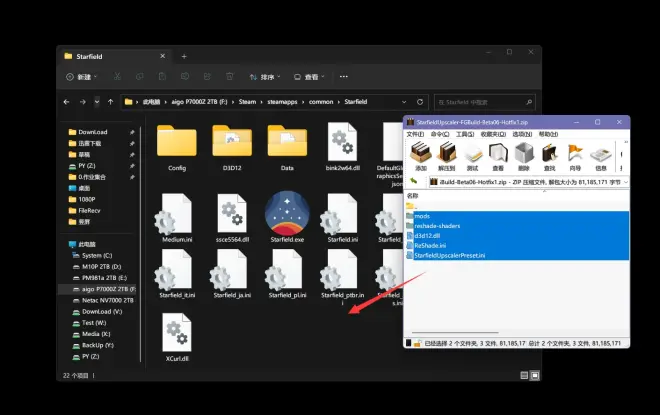The width and height of the screenshot is (660, 415).
Task: Click 'steamapps' in the address breadcrumb
Action: tap(282, 102)
